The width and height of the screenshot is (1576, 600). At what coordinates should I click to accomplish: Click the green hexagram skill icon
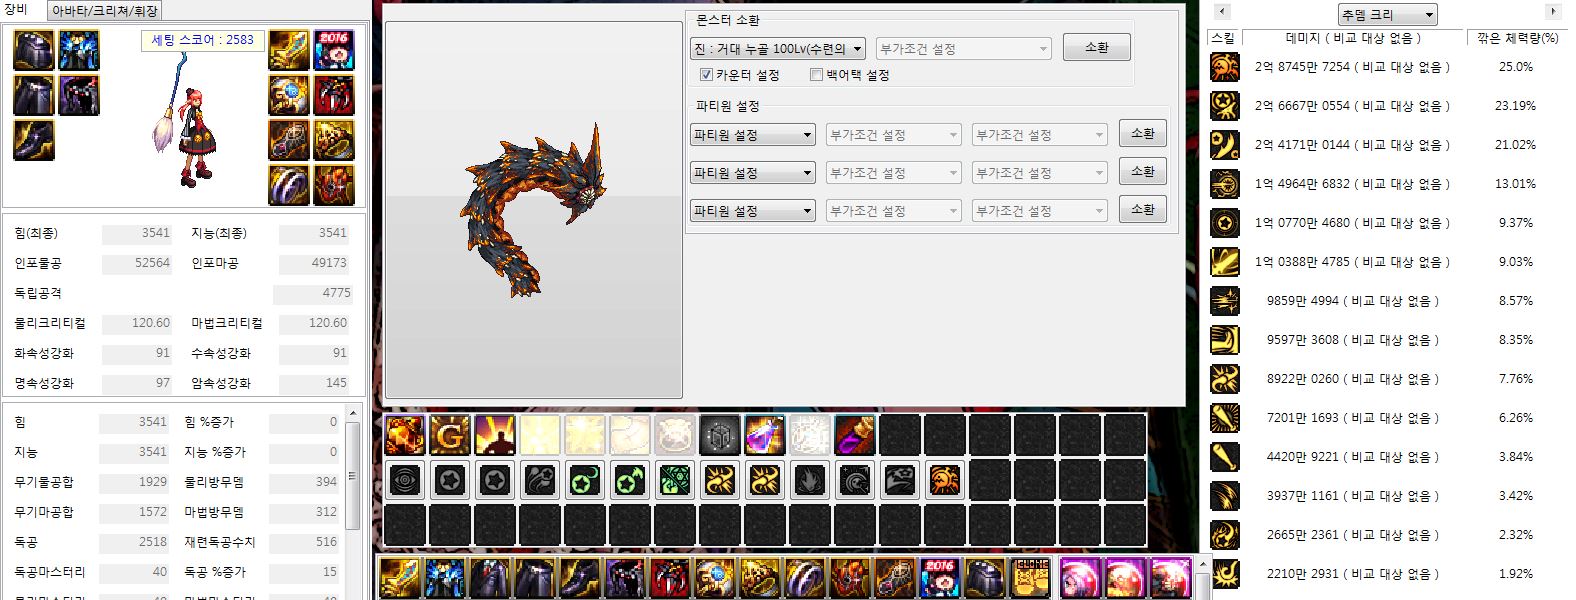click(675, 481)
